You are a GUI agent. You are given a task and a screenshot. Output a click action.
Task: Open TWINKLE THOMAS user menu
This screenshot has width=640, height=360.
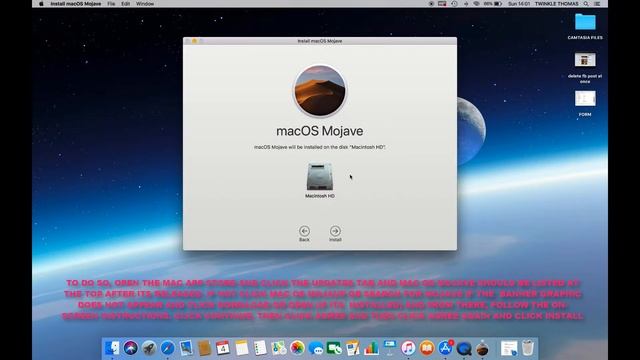tap(556, 4)
